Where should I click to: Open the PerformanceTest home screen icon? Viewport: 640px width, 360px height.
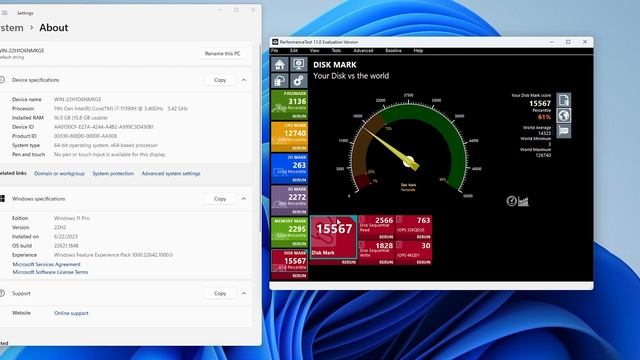point(280,64)
